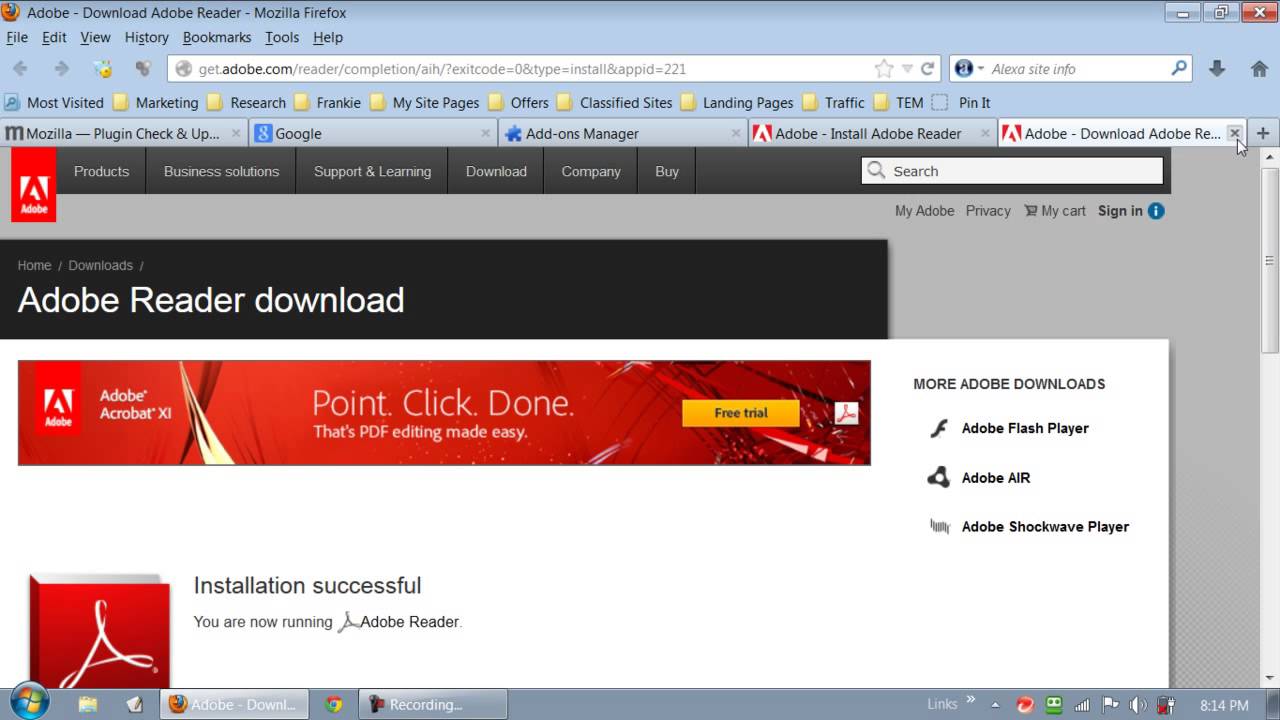1280x720 pixels.
Task: Open the Products navigation item
Action: (101, 171)
